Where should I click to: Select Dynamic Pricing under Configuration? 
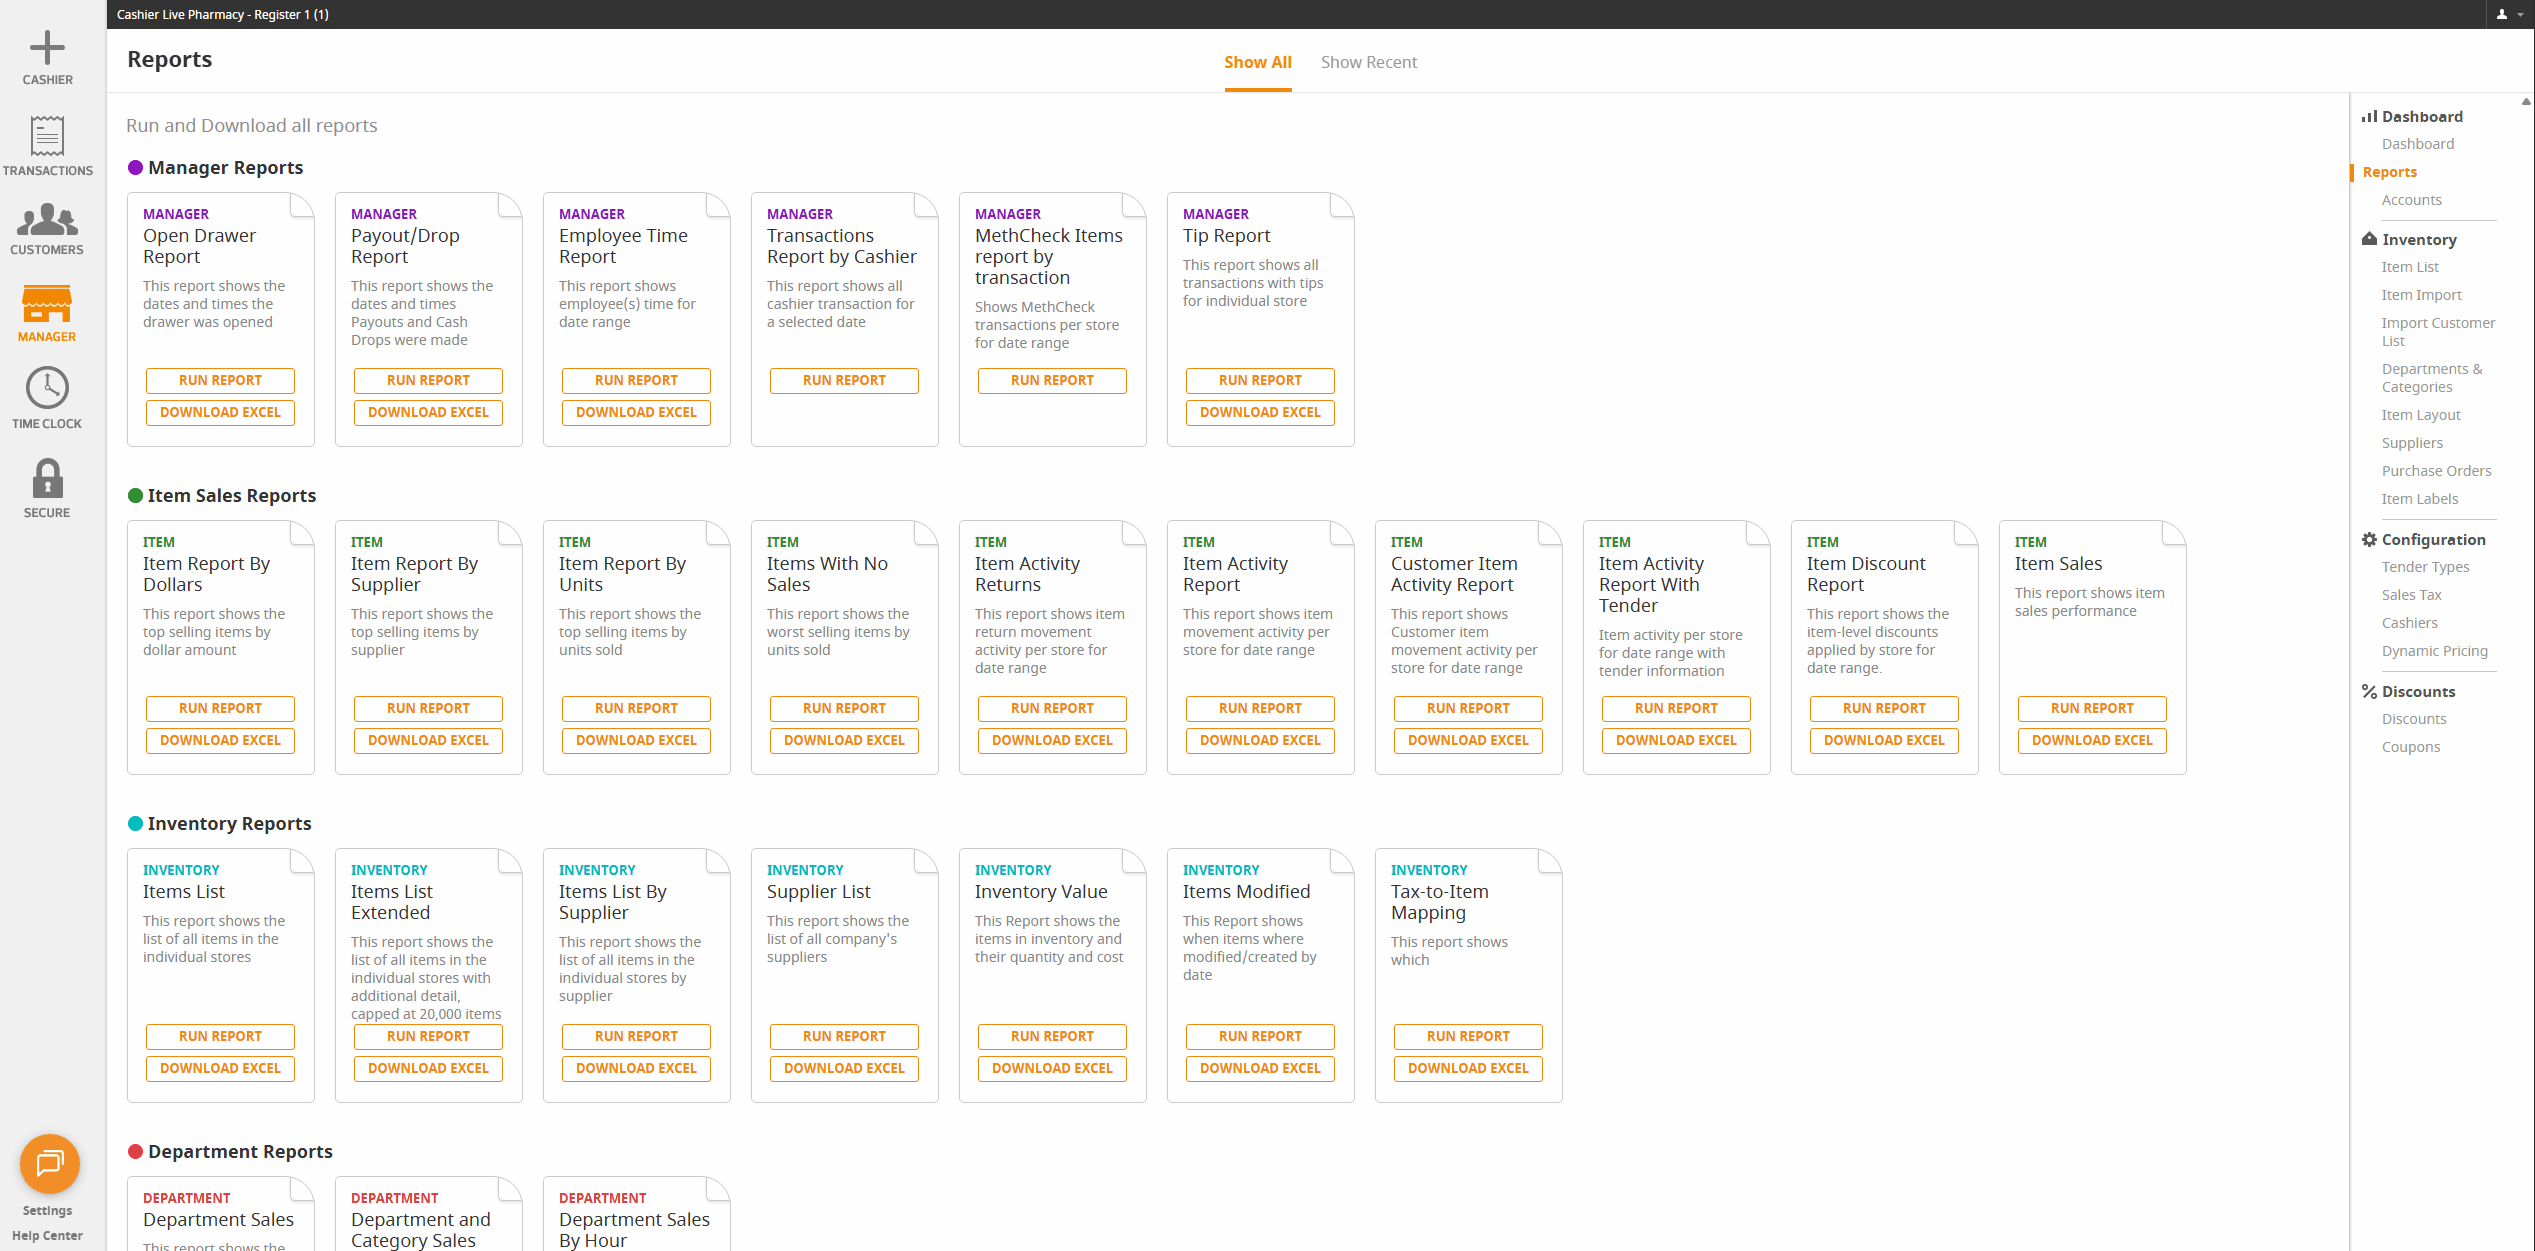pyautogui.click(x=2435, y=650)
